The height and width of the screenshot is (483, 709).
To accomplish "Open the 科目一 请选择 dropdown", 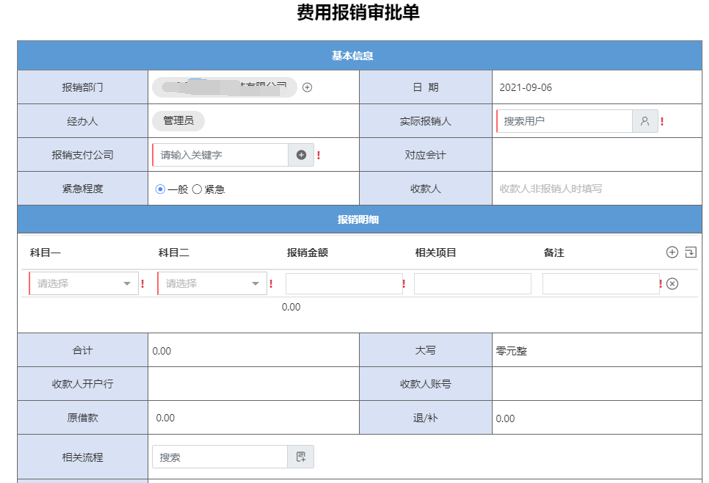I will 84,284.
